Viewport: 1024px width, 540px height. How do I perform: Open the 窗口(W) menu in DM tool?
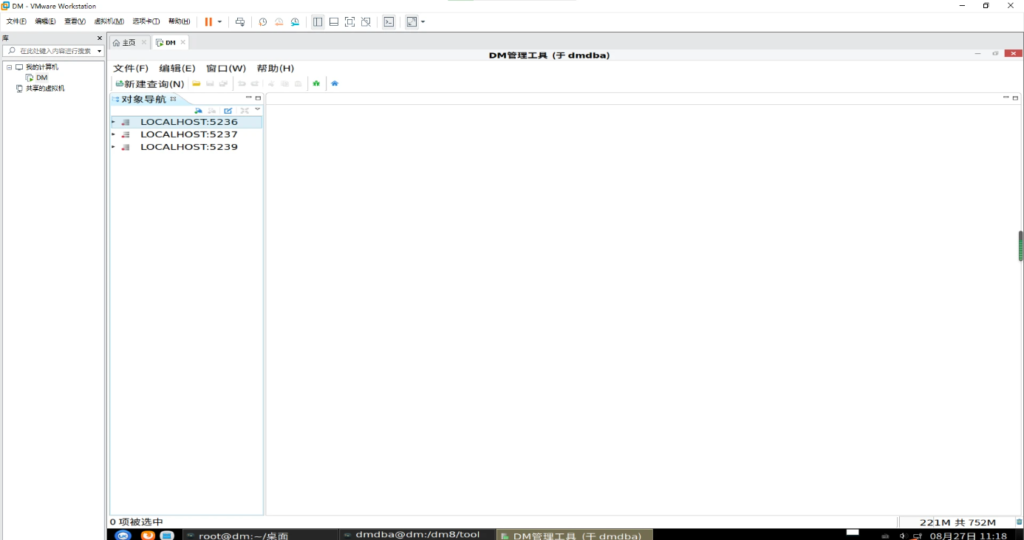coord(225,68)
